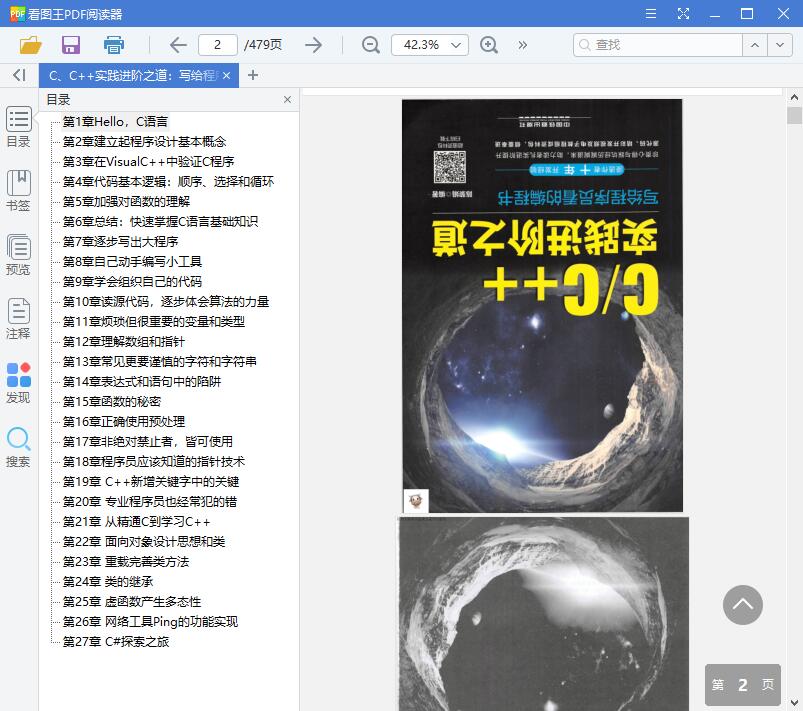Screen dimensions: 803x711
Task: Select 第22章 面向对象设计思想和类
Action: point(144,541)
